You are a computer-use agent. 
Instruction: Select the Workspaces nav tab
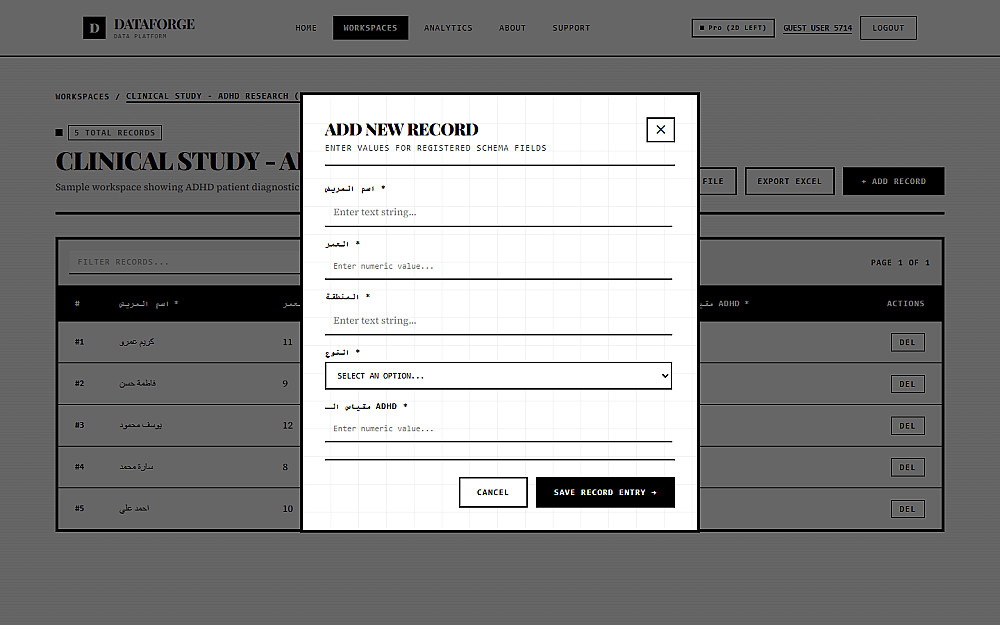(x=371, y=28)
